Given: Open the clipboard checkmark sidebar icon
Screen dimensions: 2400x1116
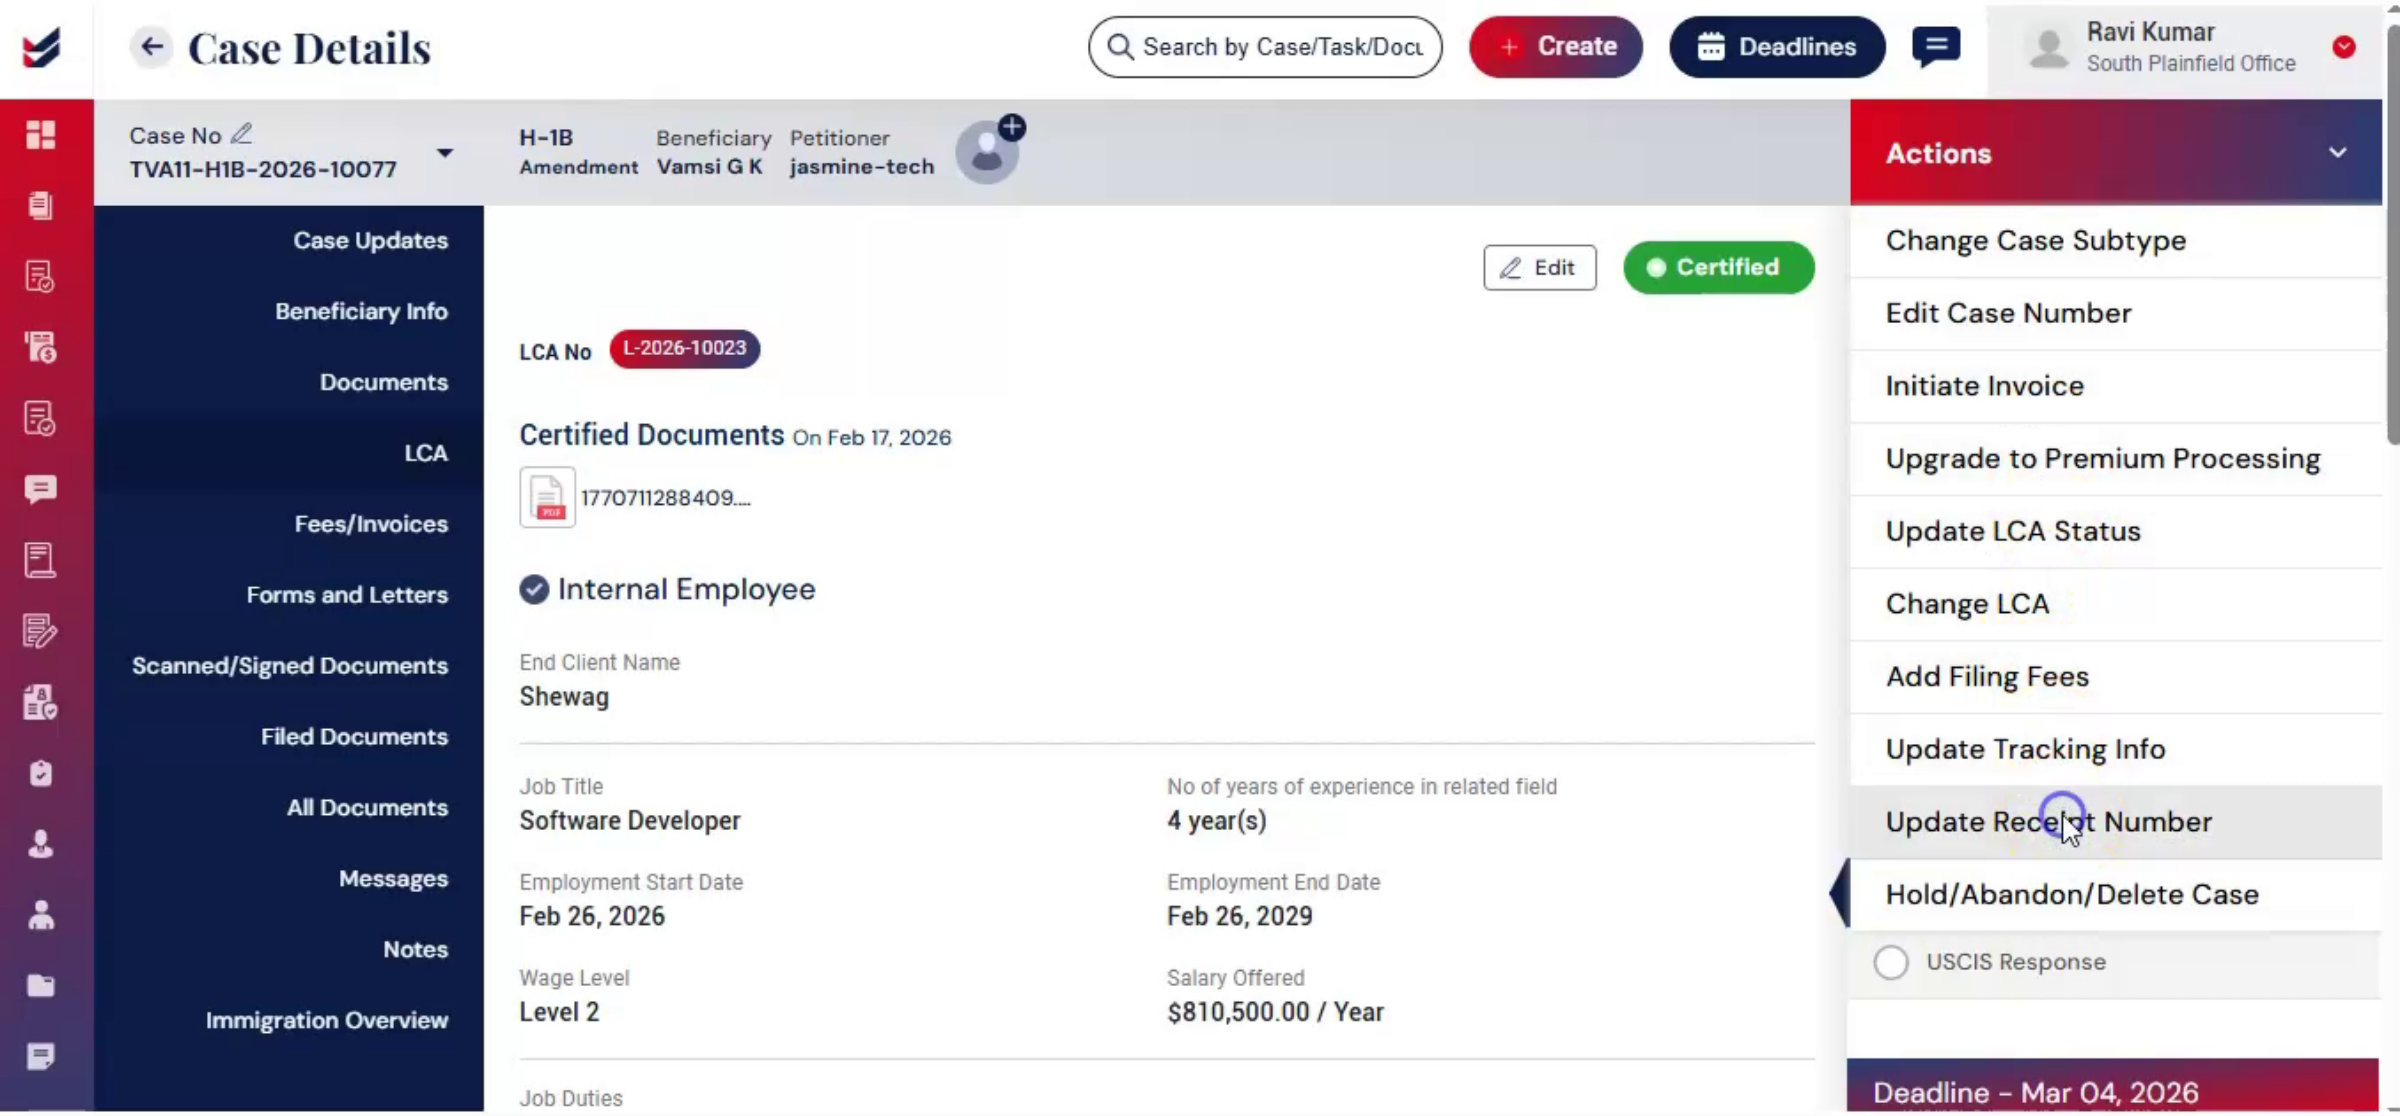Looking at the screenshot, I should click(40, 773).
